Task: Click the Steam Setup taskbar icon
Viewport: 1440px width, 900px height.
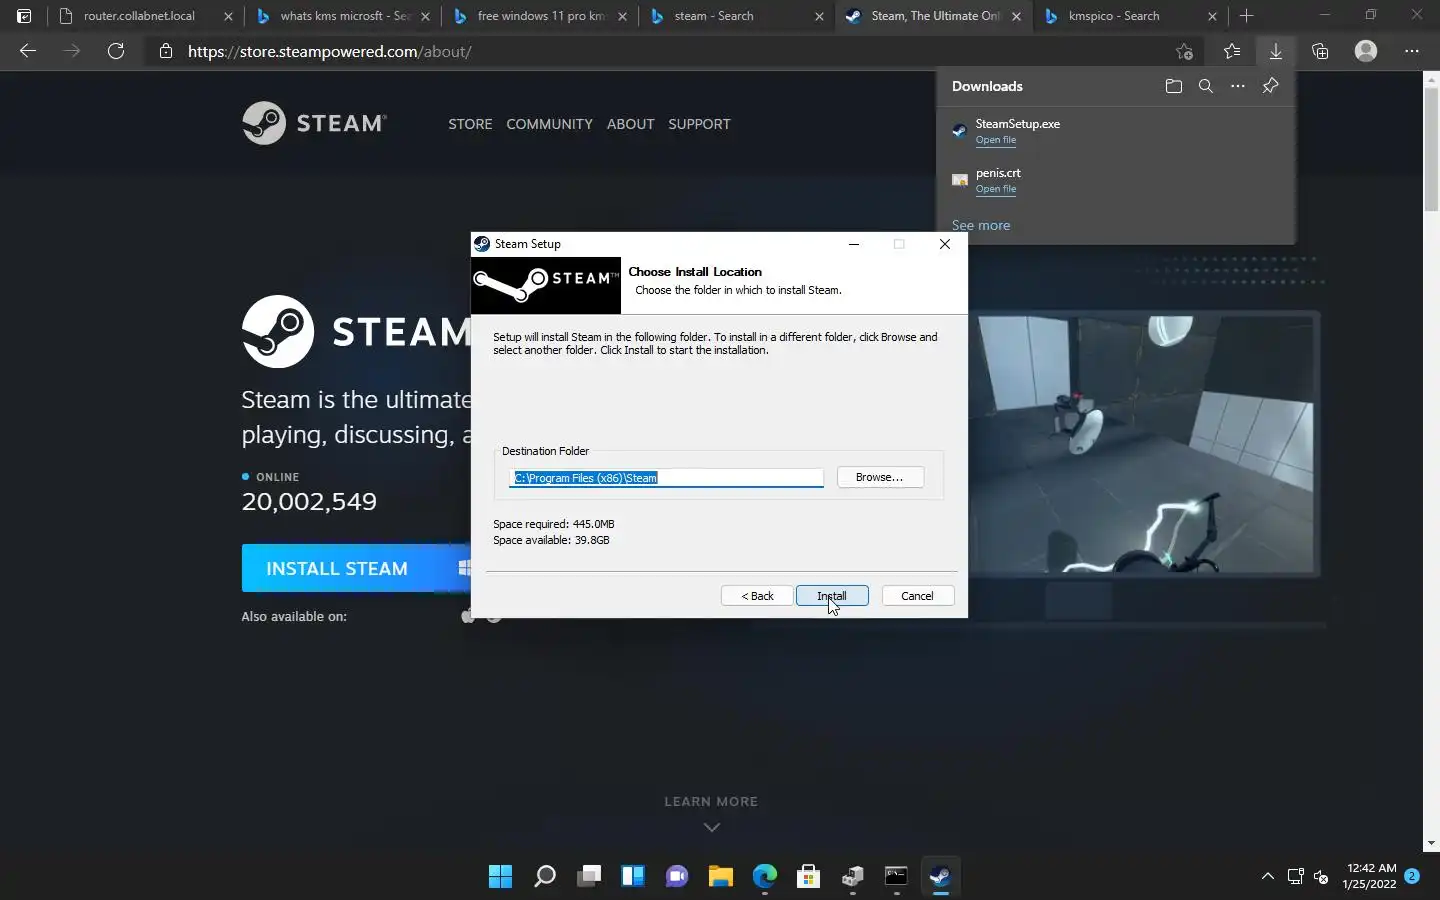Action: pyautogui.click(x=940, y=877)
